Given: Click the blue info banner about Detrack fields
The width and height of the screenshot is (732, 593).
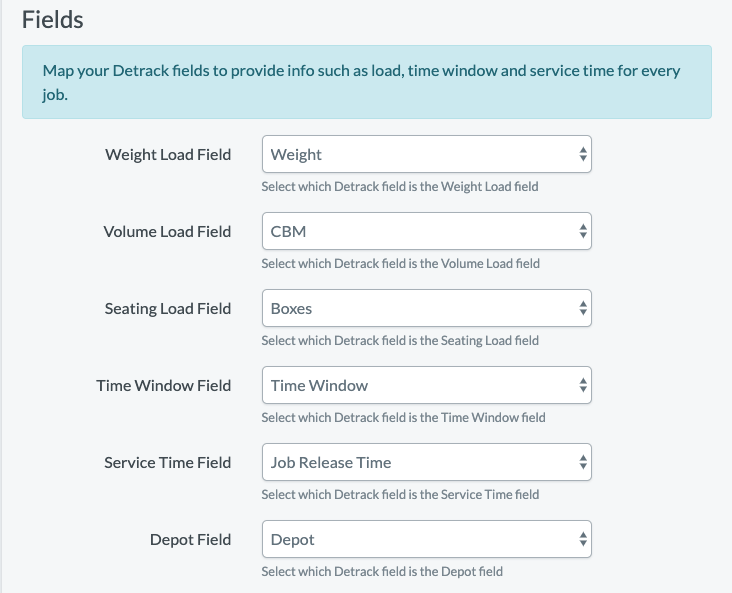Looking at the screenshot, I should (367, 82).
